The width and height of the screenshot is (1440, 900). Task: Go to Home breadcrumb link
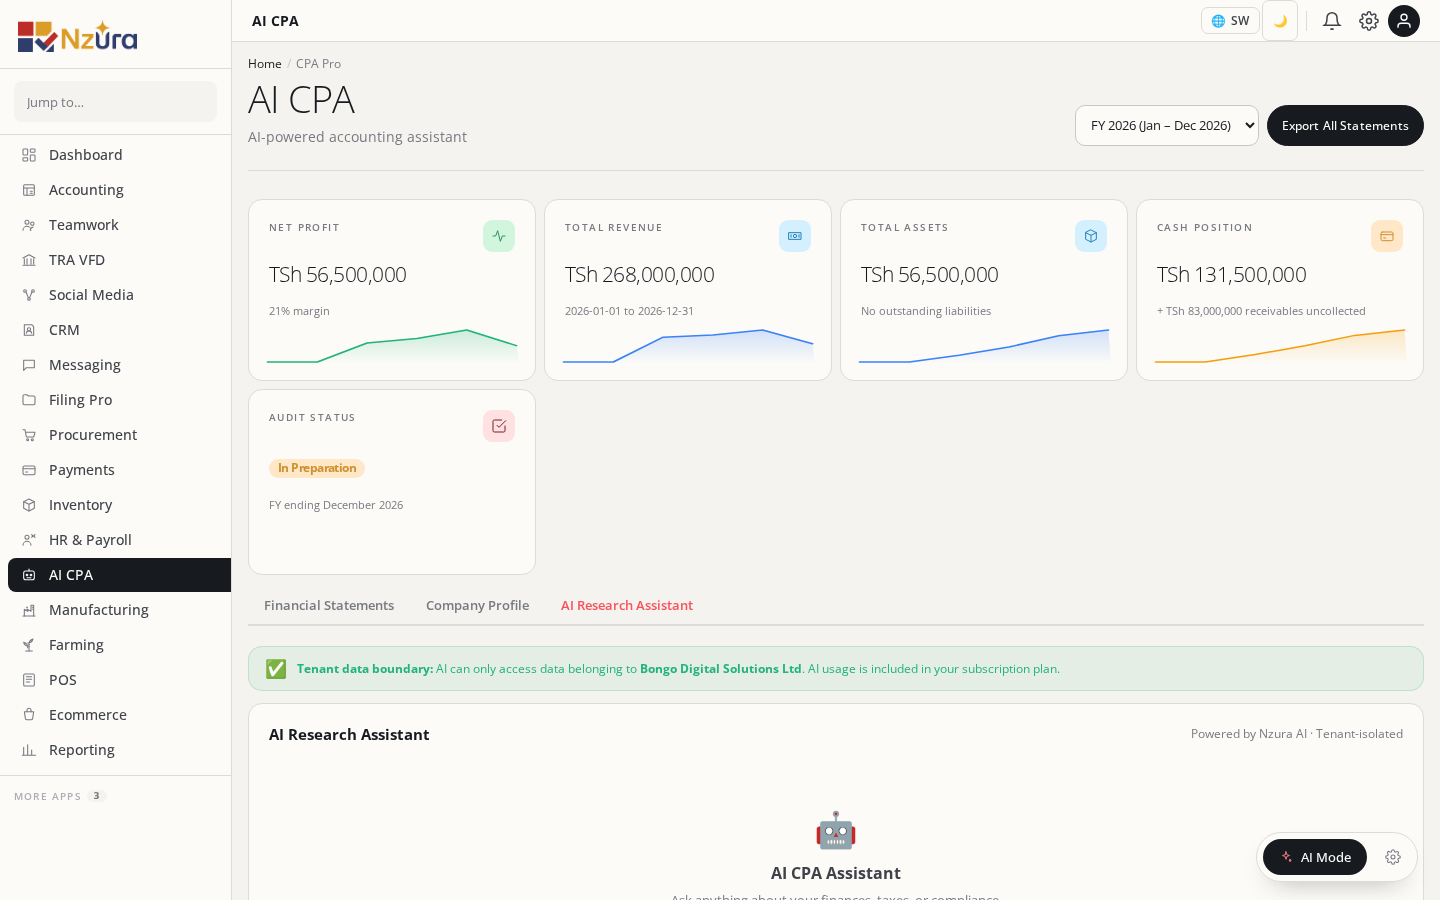coord(265,64)
